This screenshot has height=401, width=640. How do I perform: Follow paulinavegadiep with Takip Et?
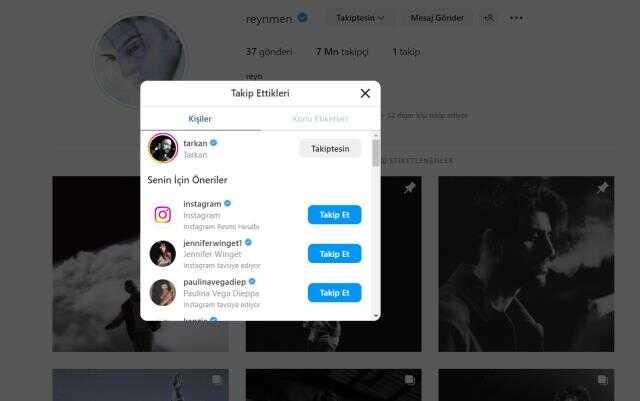(x=334, y=293)
